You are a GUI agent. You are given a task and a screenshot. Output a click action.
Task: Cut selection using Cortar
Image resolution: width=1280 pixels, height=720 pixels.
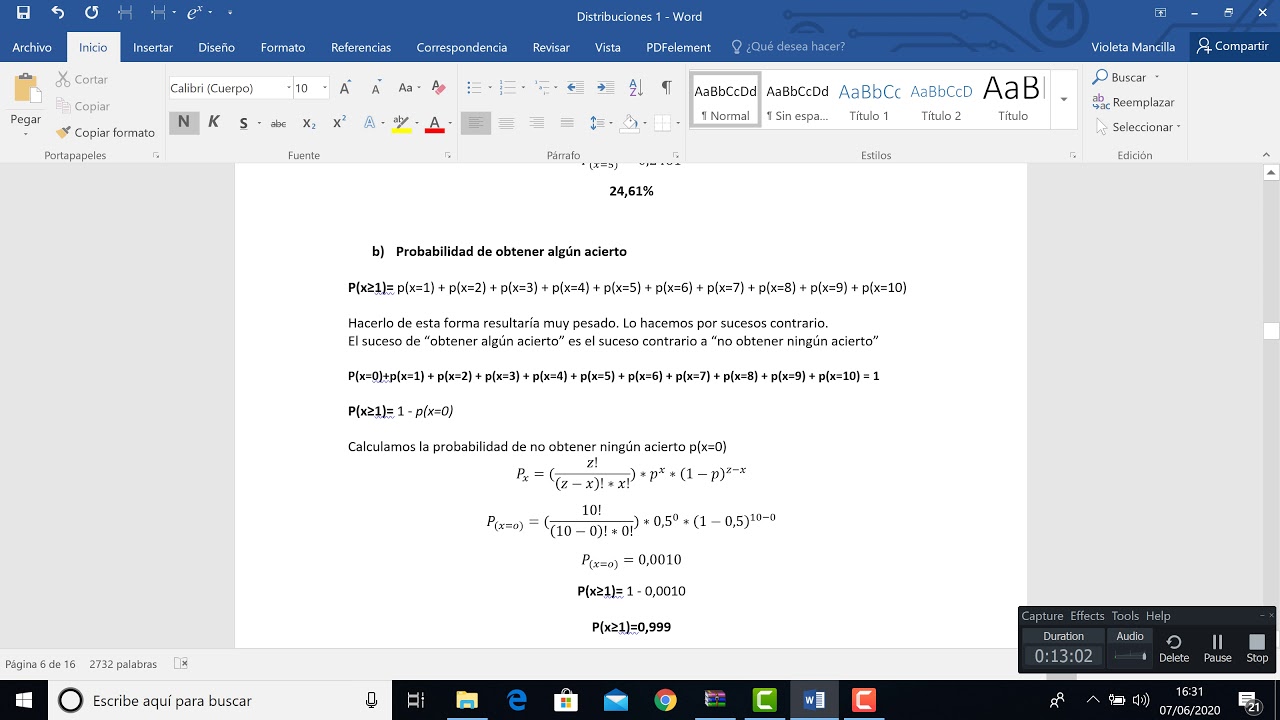pyautogui.click(x=81, y=79)
